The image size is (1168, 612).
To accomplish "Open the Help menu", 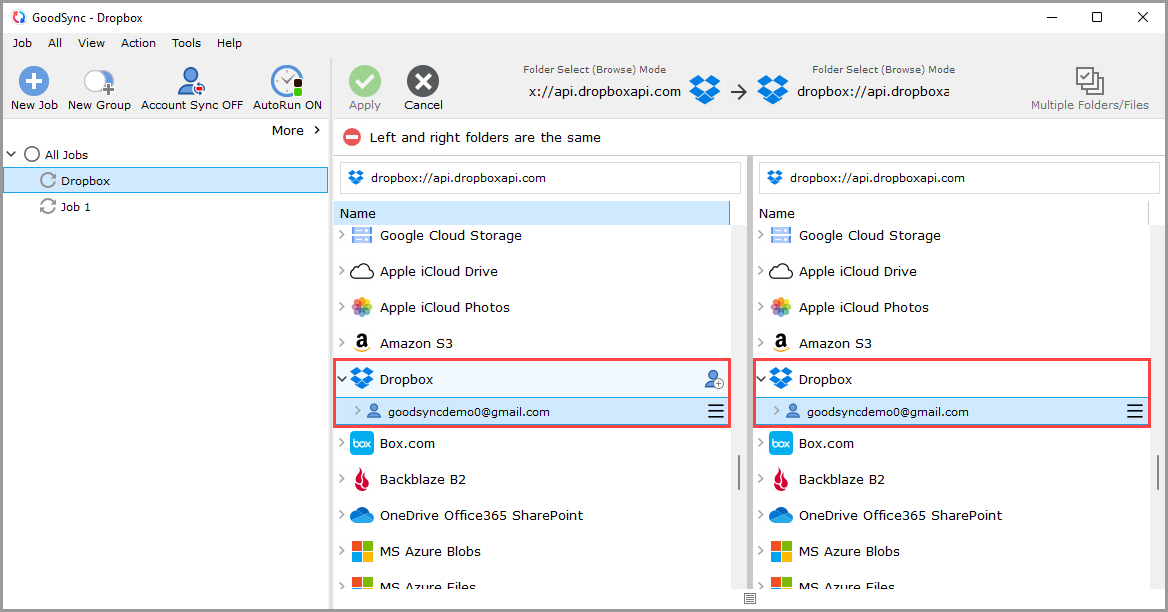I will [x=229, y=43].
